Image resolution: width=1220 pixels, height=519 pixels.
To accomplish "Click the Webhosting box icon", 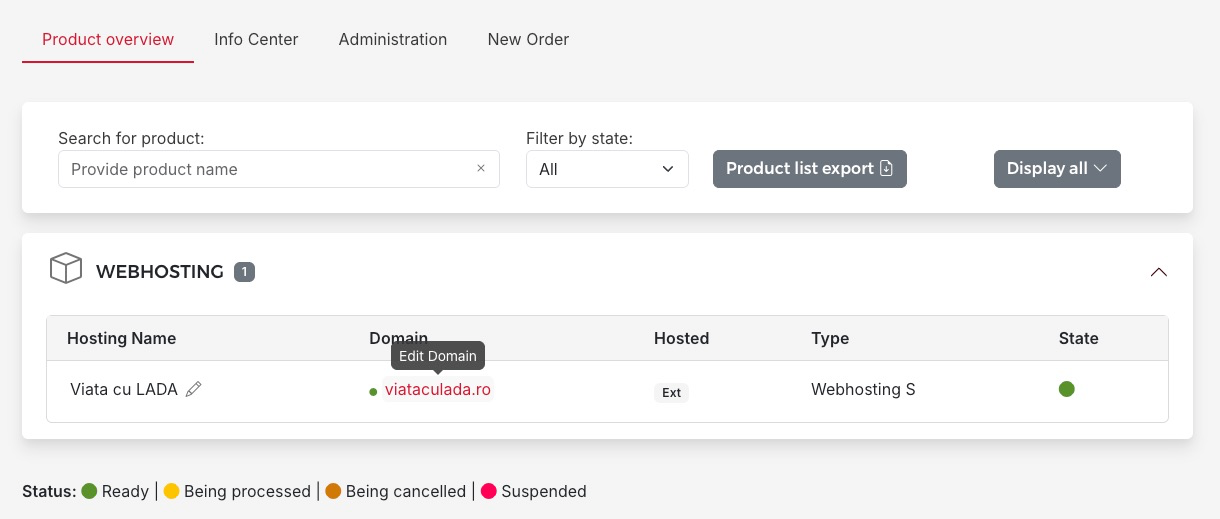I will 65,269.
